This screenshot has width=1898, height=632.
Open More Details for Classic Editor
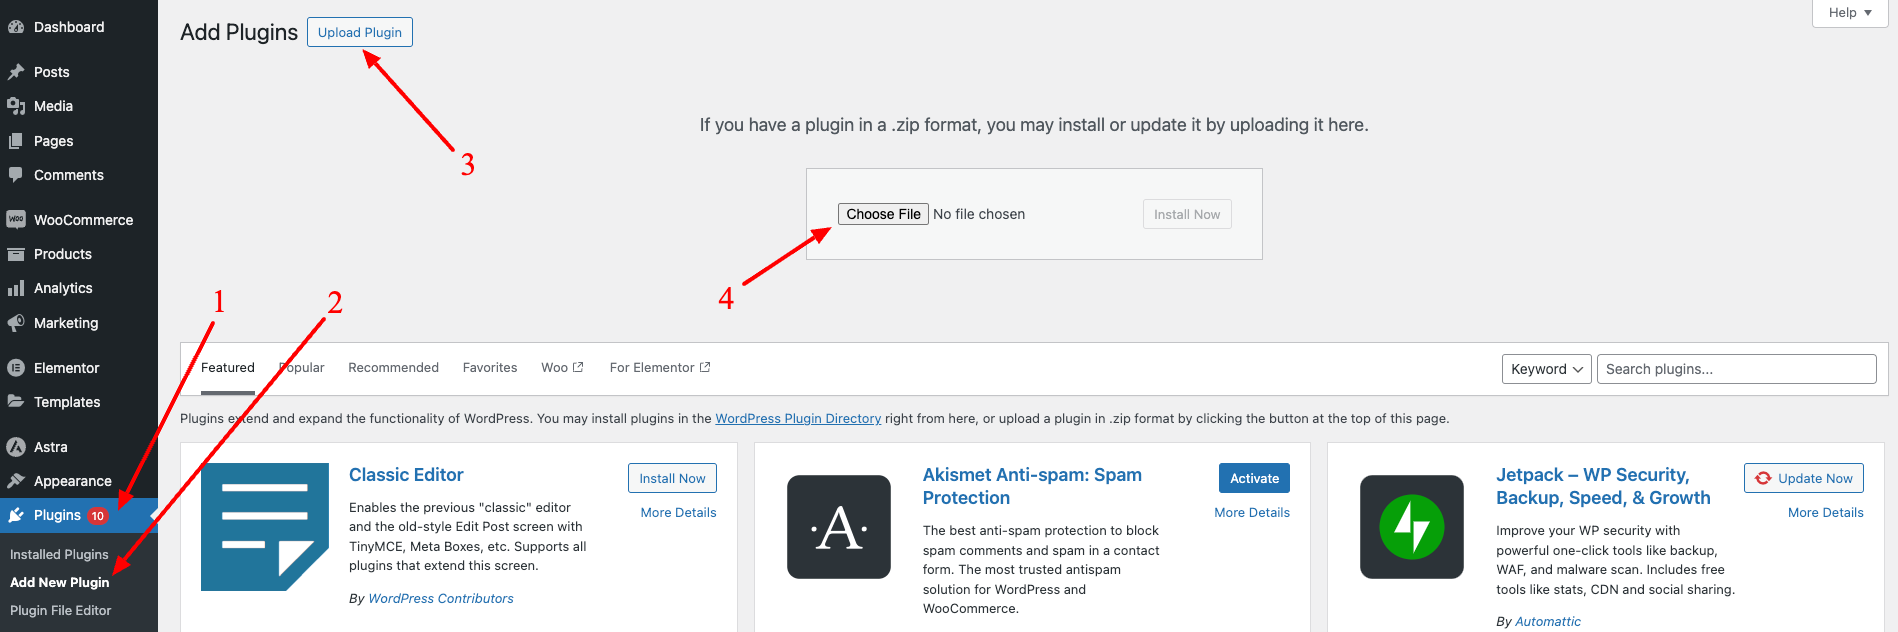click(679, 512)
